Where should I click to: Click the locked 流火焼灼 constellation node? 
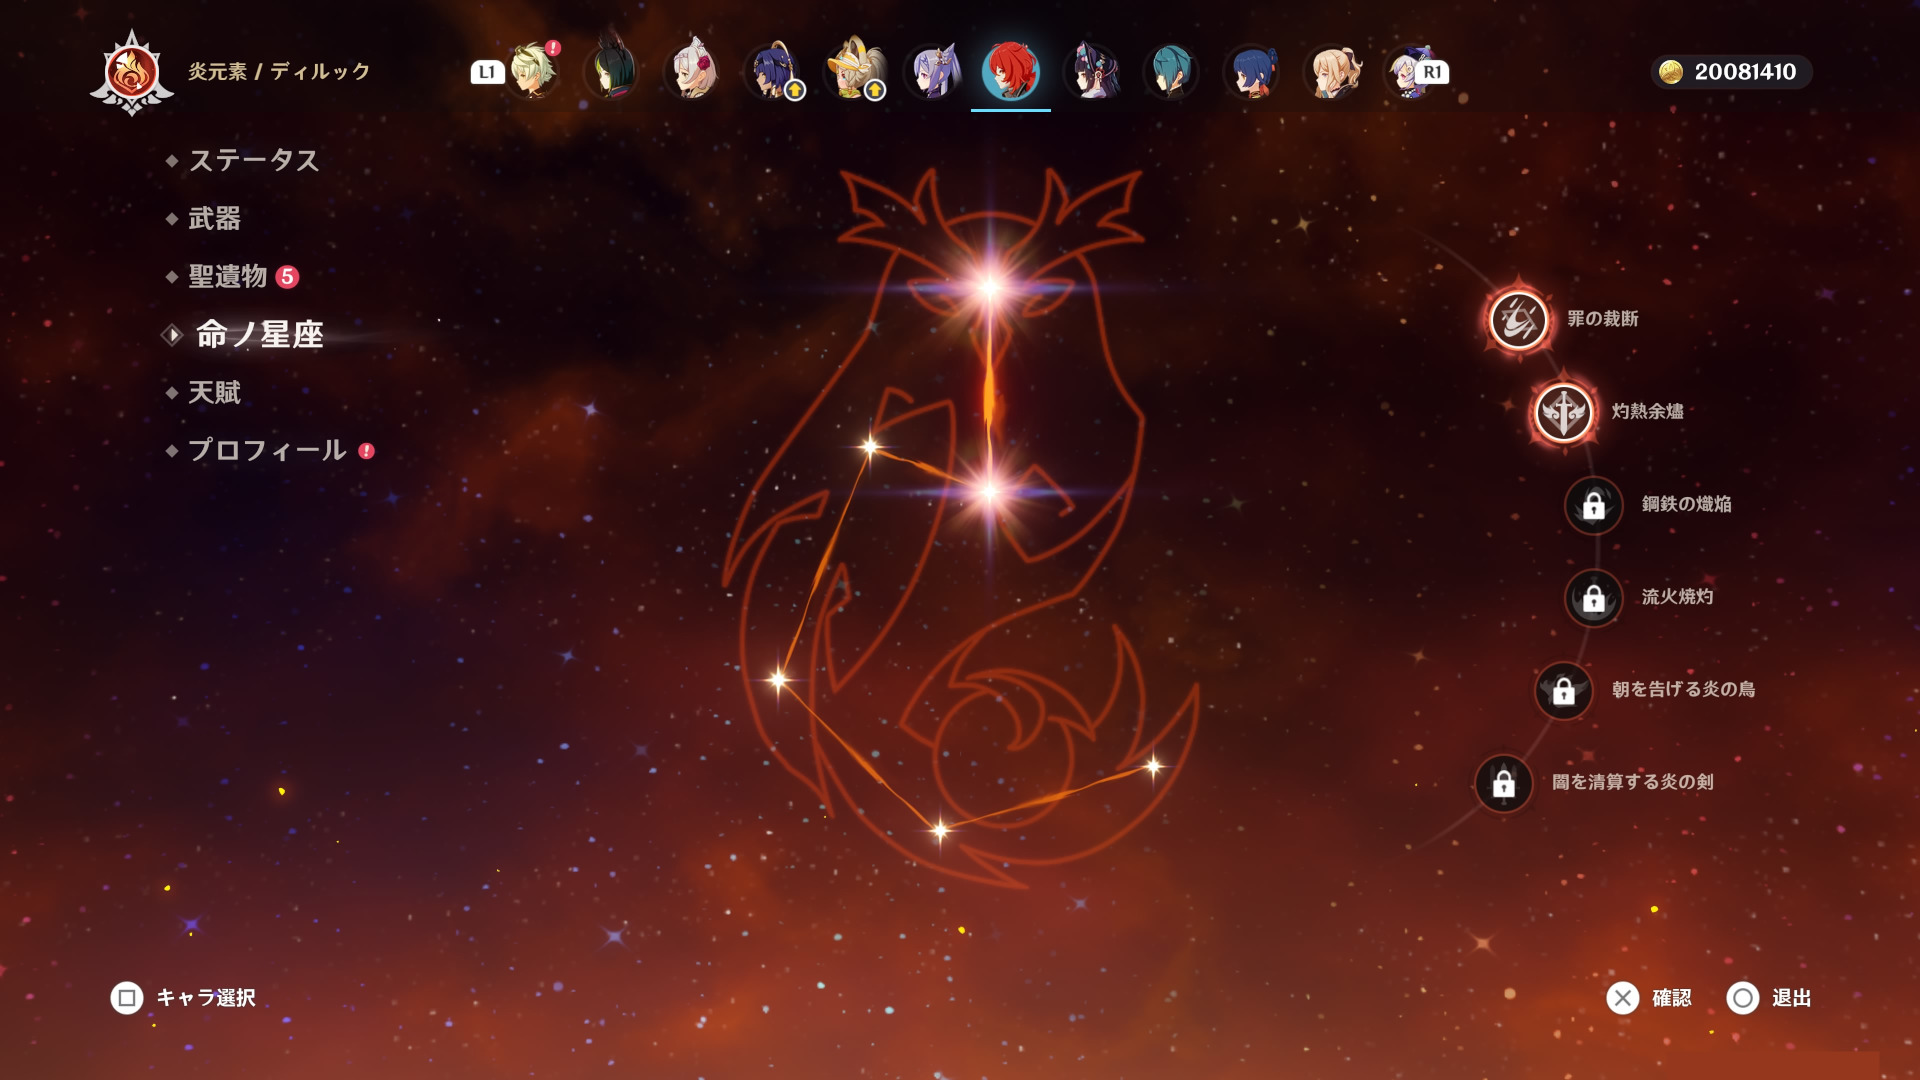(1593, 598)
